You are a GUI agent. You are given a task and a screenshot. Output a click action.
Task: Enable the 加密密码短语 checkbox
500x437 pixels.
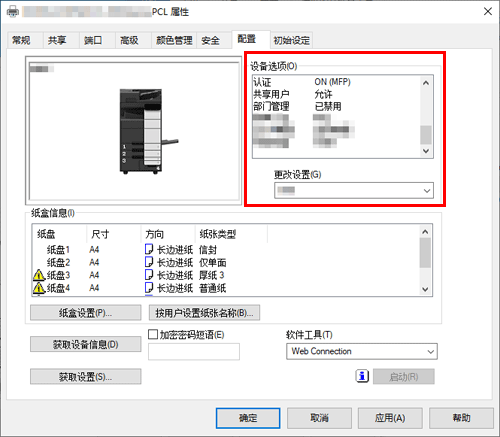point(153,334)
